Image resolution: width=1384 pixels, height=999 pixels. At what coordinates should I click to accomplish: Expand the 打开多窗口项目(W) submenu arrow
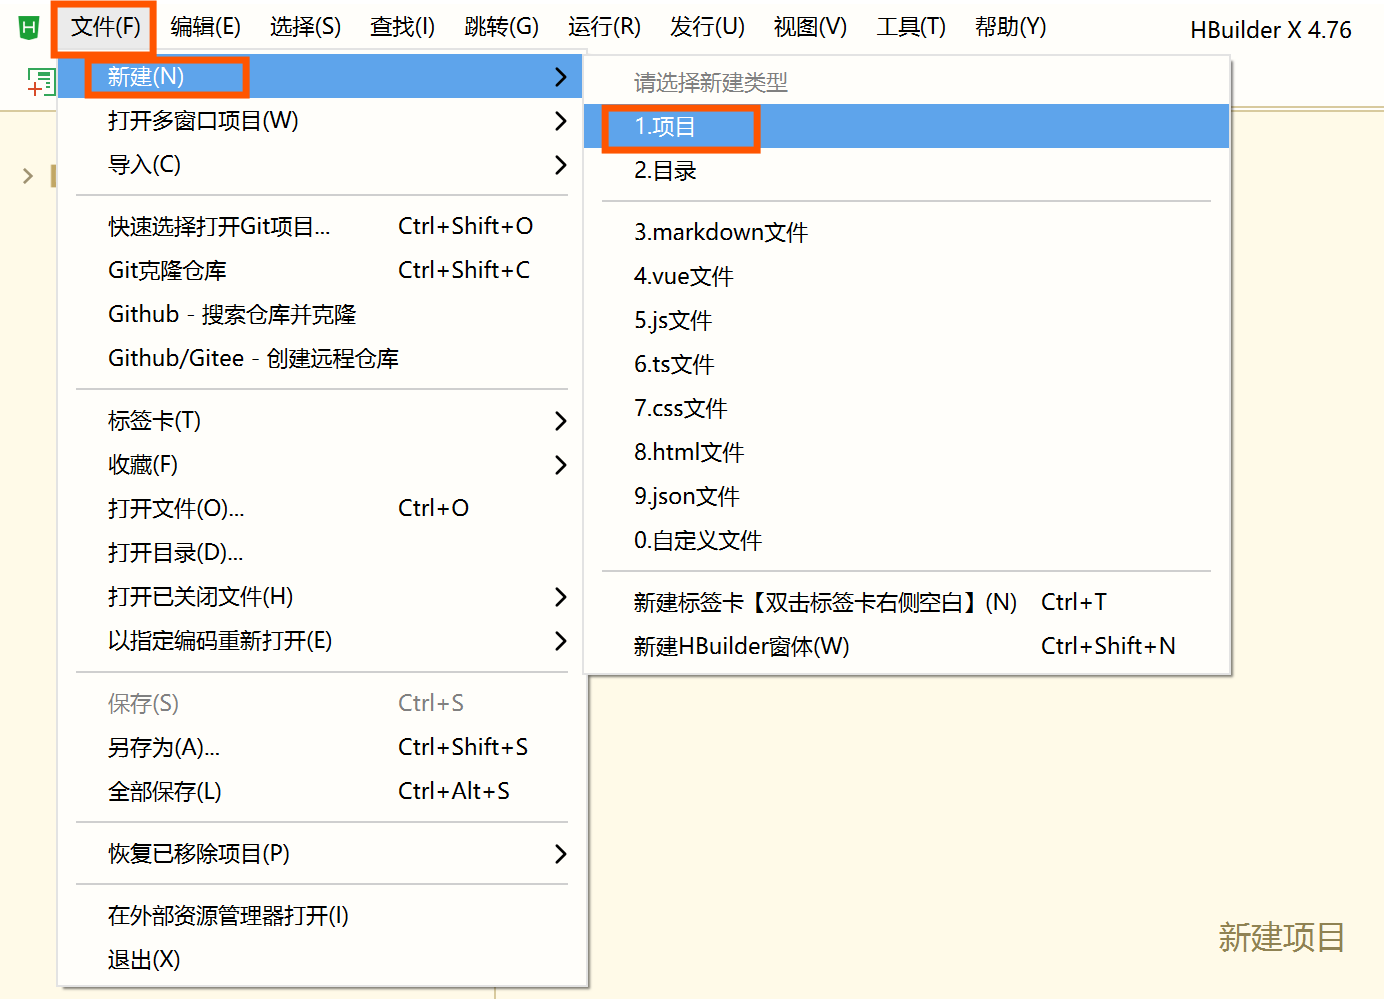coord(560,121)
